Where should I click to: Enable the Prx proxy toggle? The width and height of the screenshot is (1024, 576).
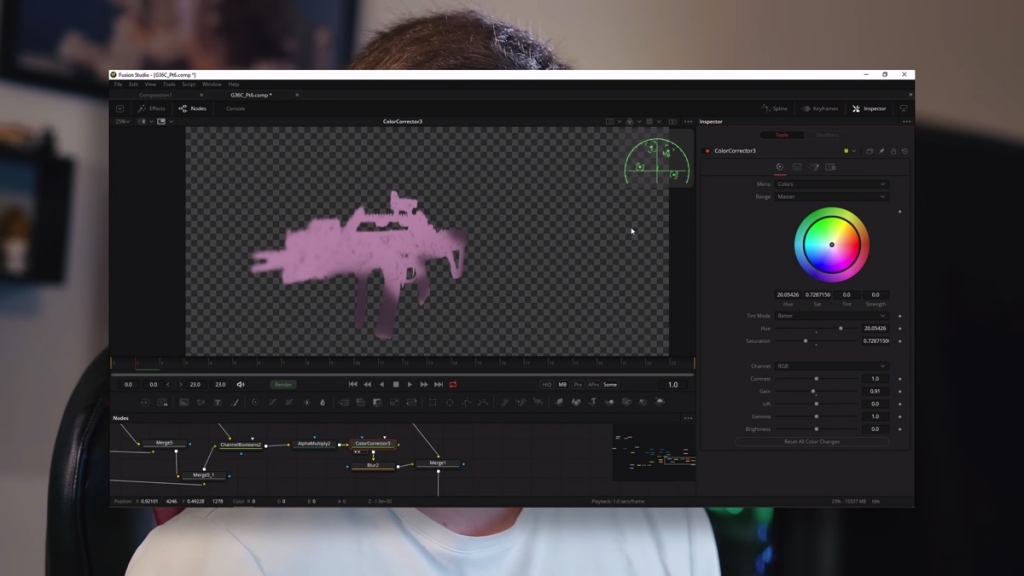pyautogui.click(x=577, y=385)
